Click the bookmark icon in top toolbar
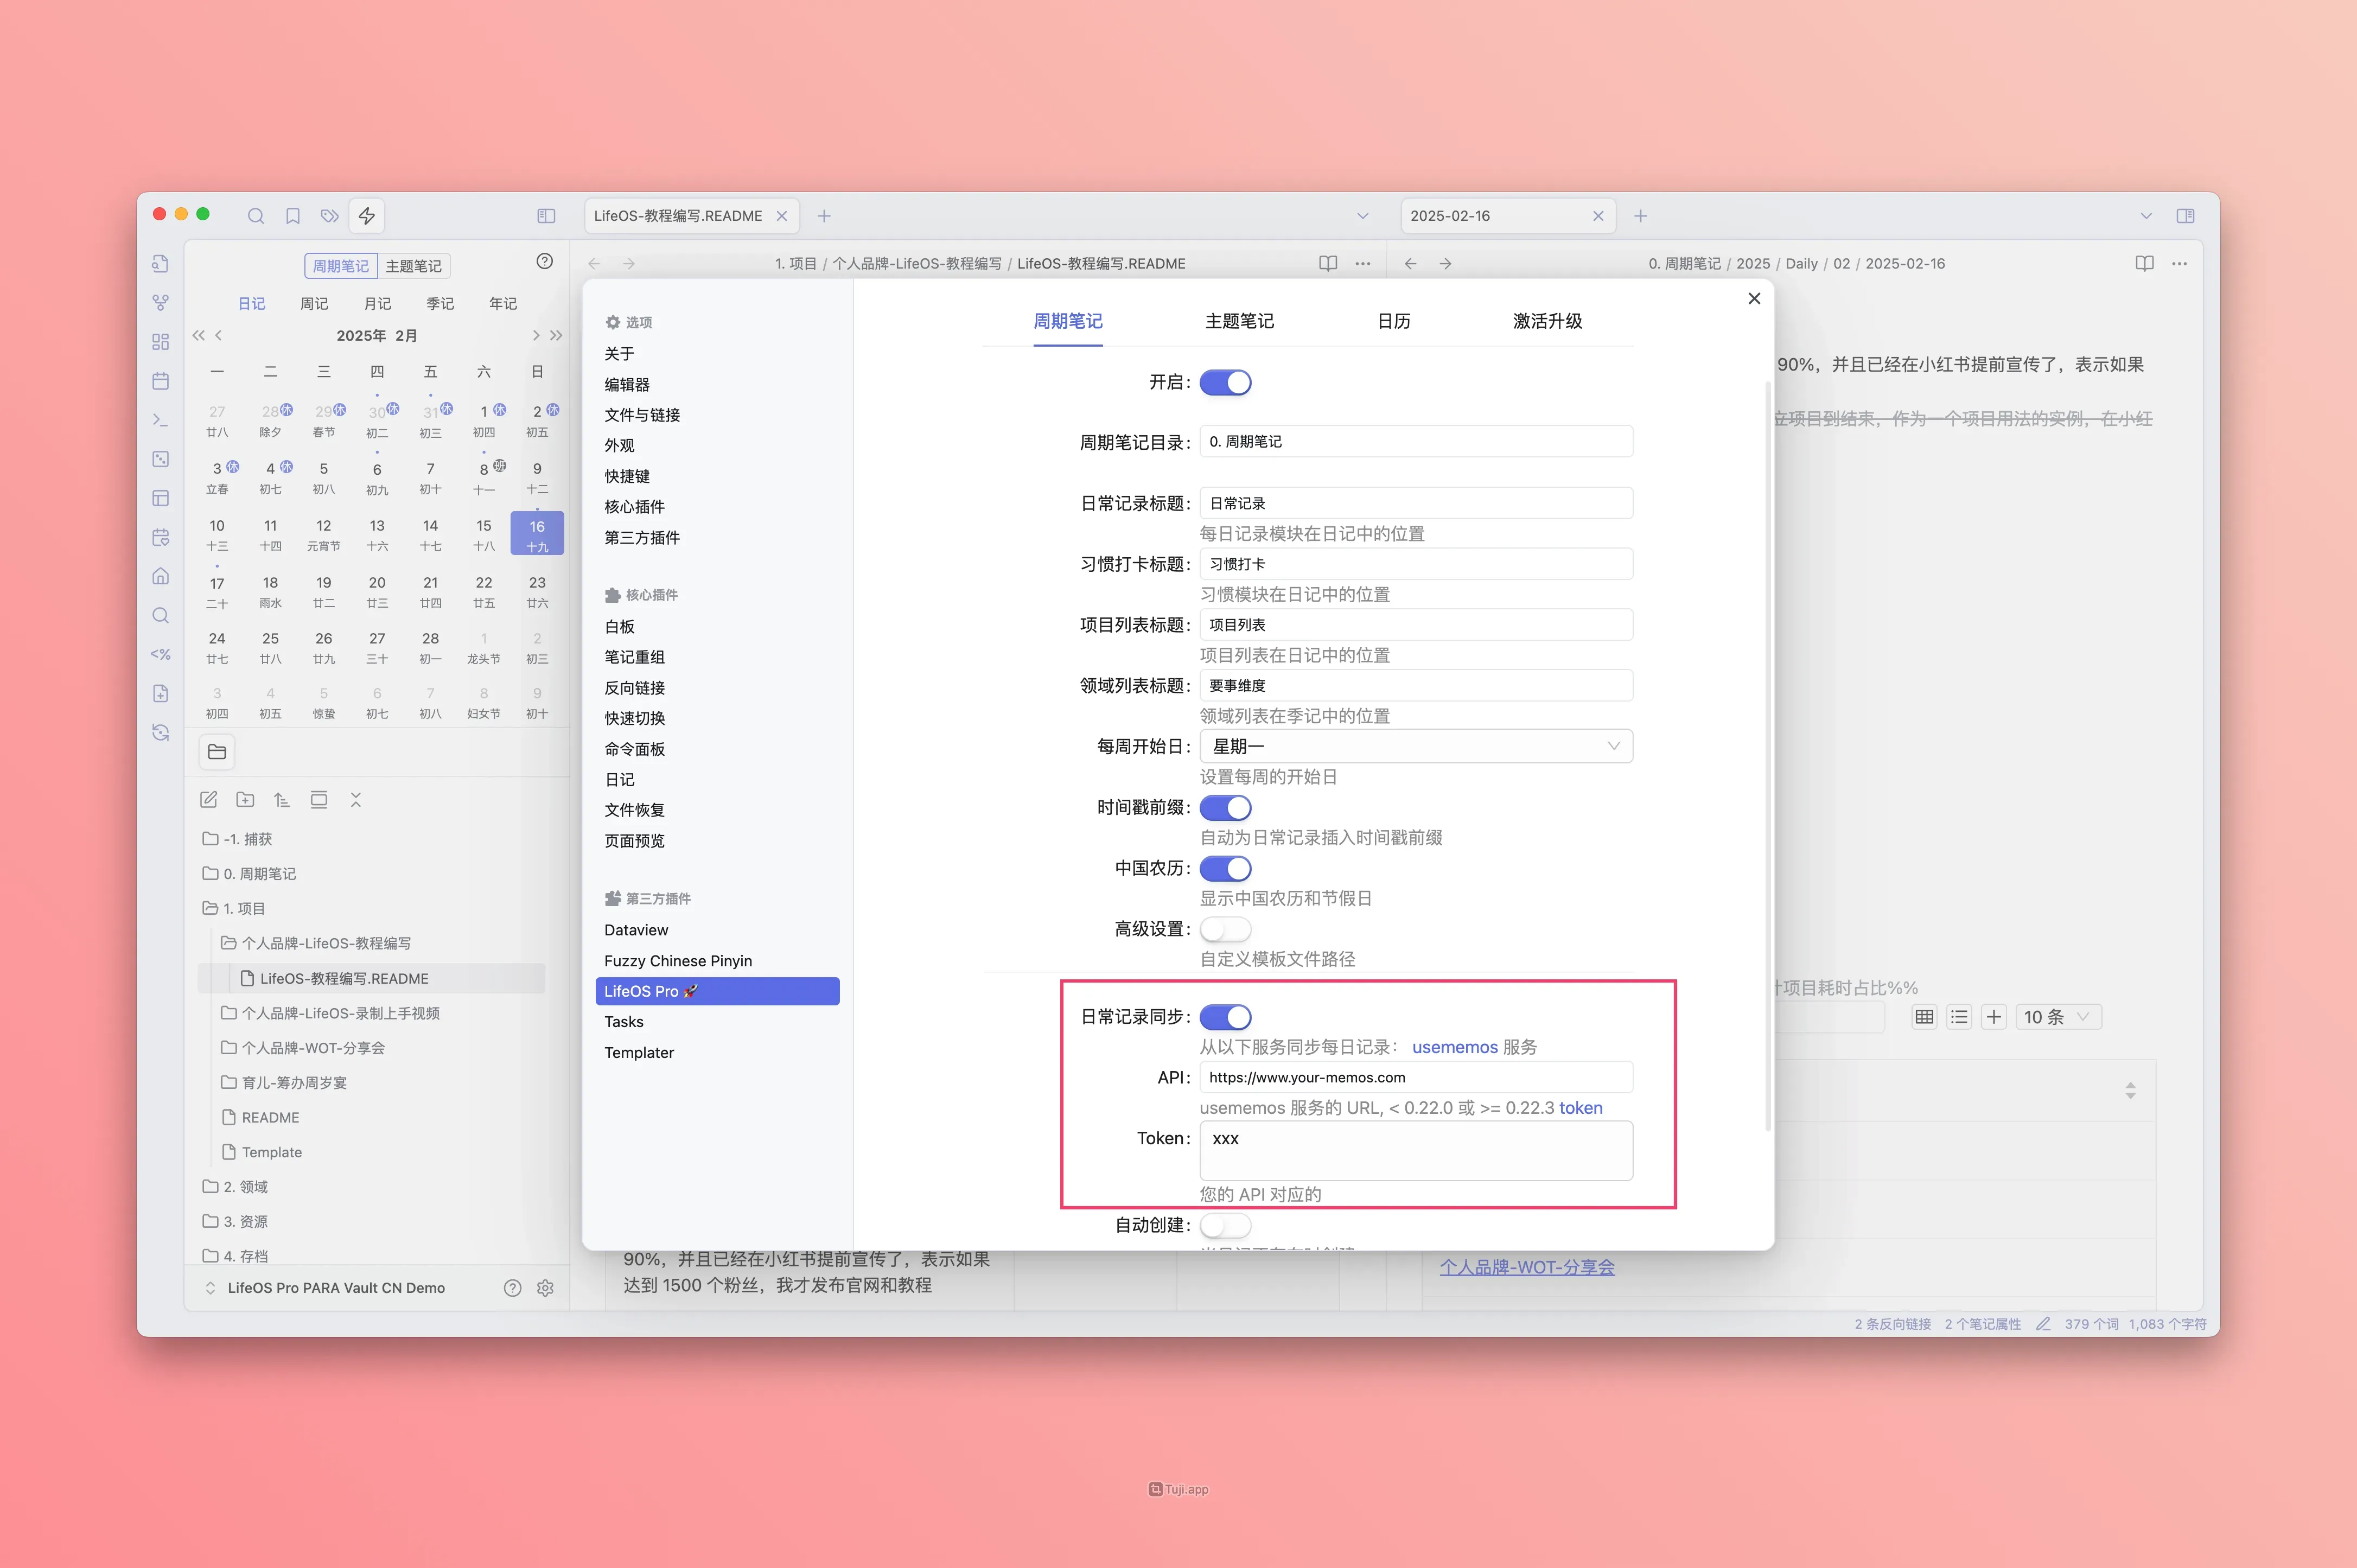 click(x=293, y=216)
